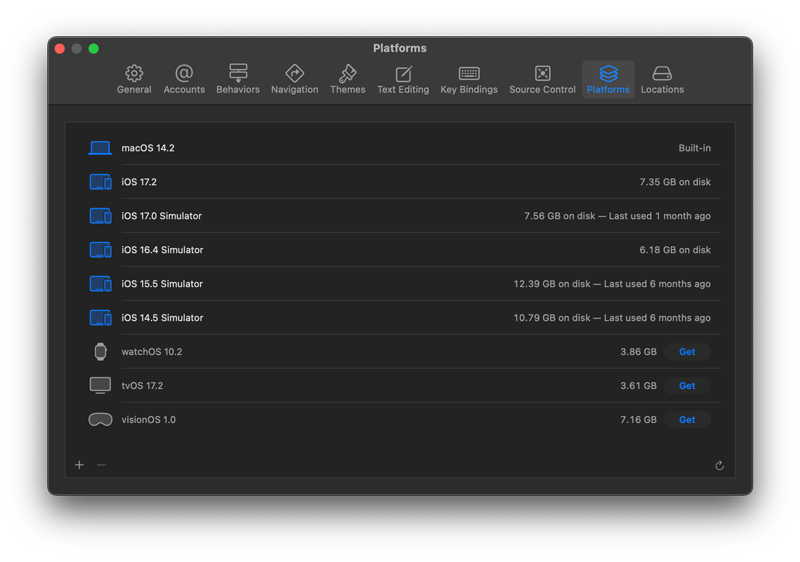
Task: Click the watchOS 10.2 watch icon
Action: (x=101, y=351)
